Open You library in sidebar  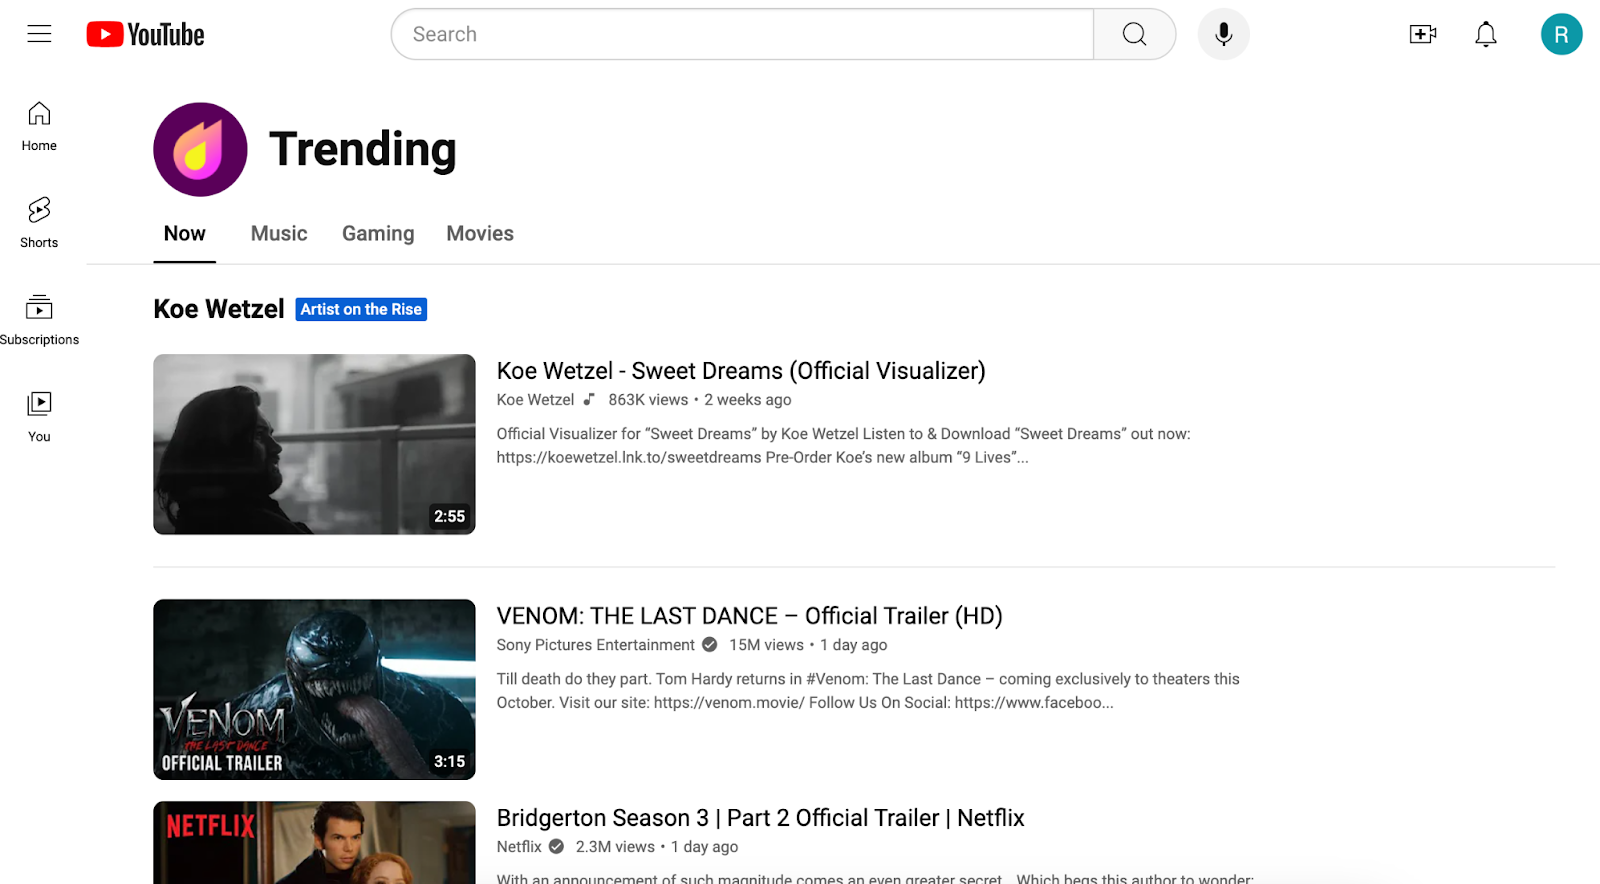(39, 417)
